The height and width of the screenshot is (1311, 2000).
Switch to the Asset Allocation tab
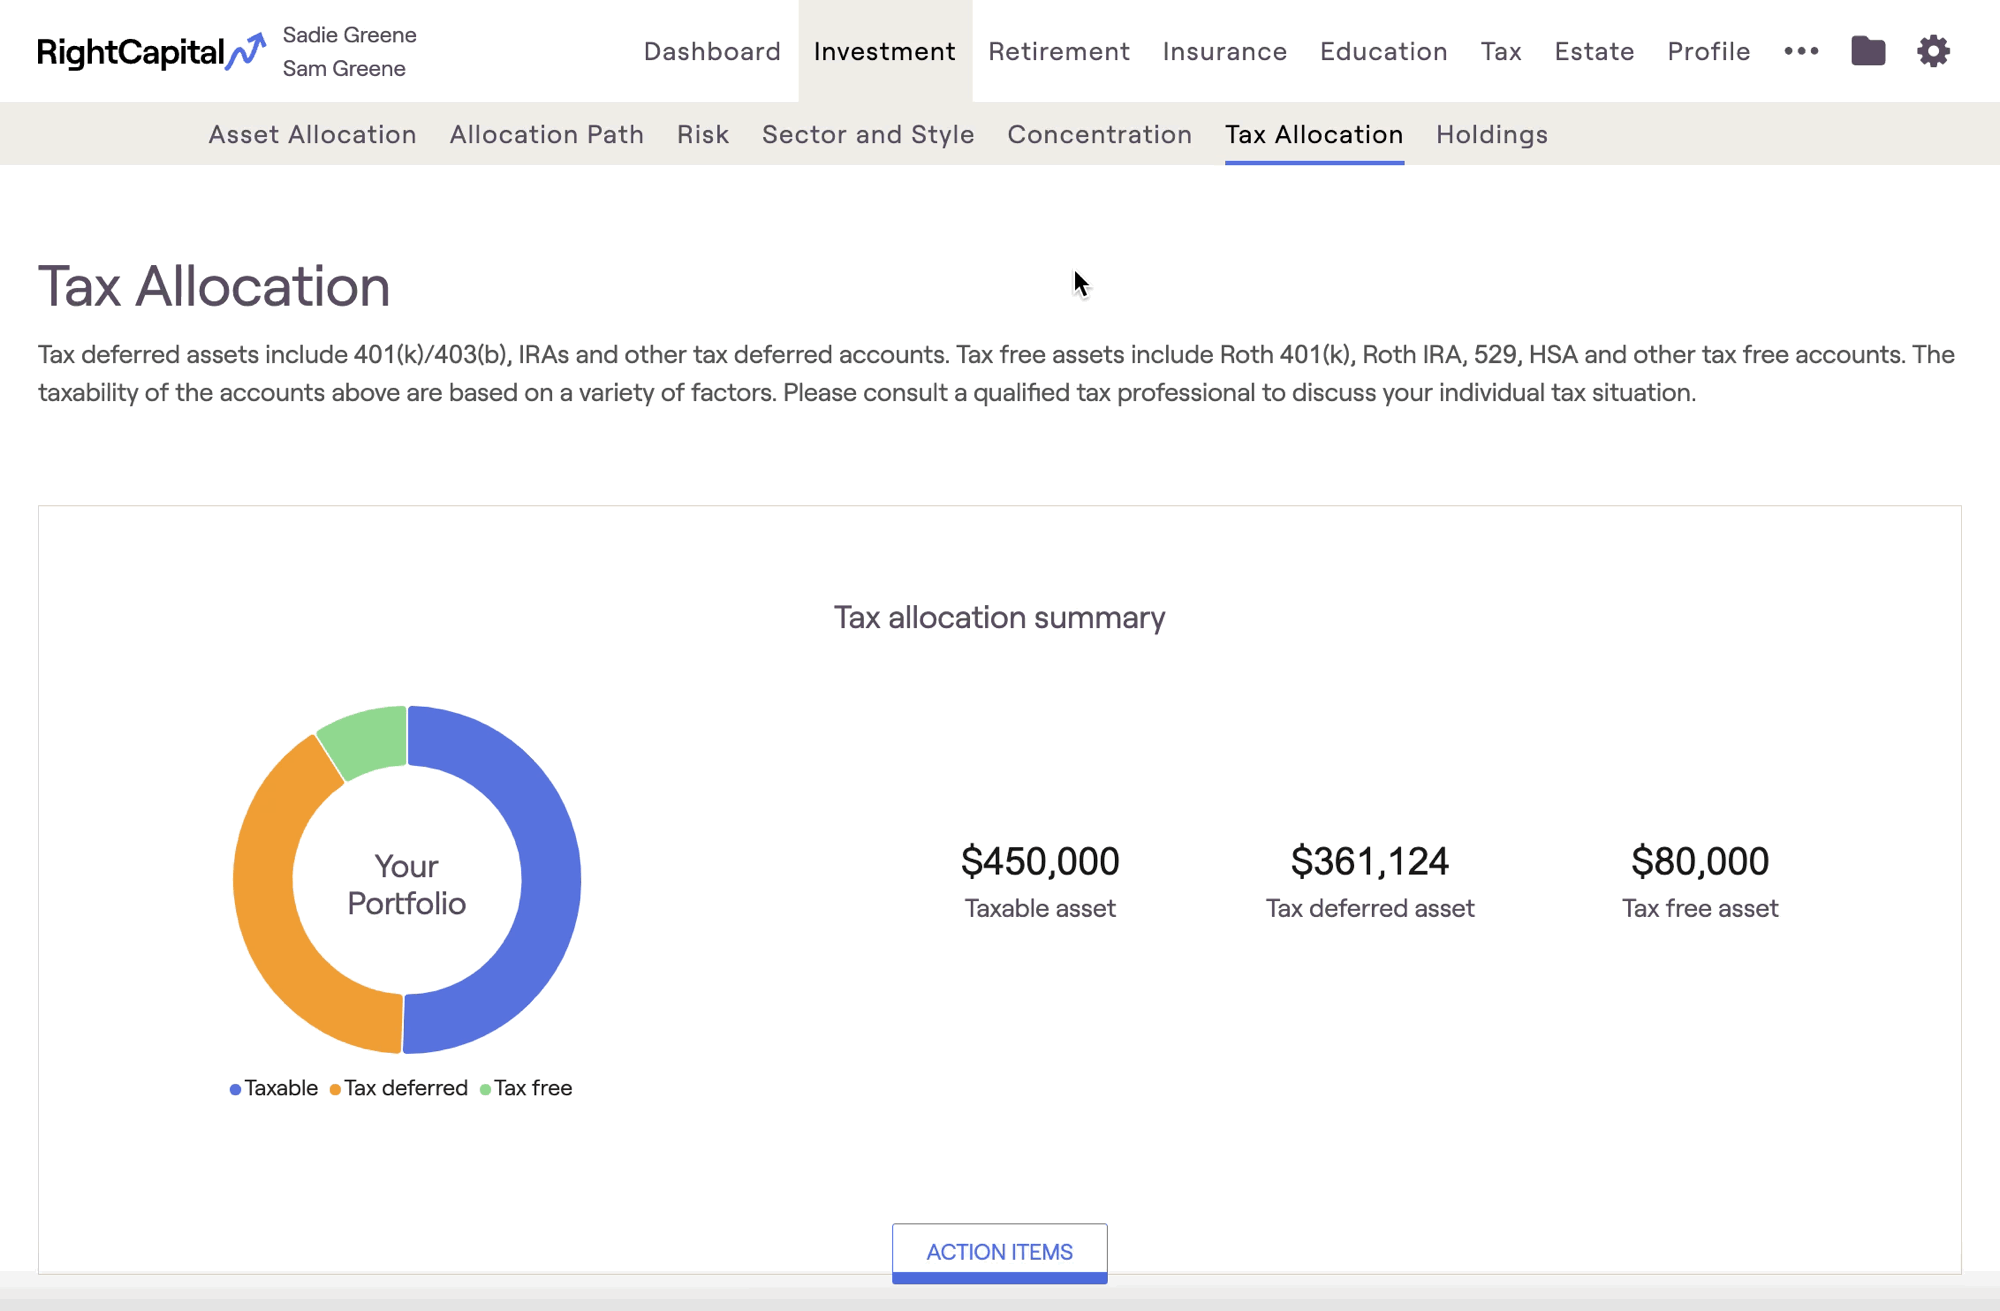312,134
